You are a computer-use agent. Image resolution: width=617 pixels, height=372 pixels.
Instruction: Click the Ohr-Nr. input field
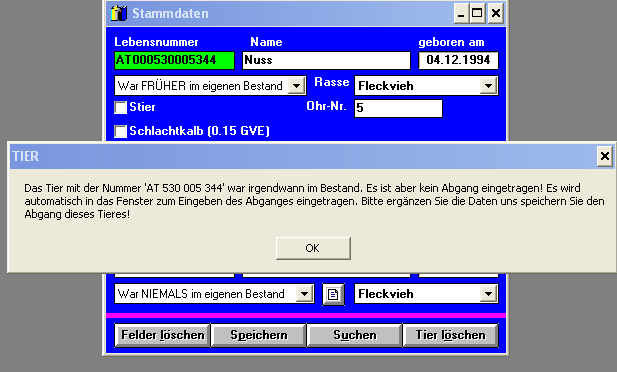398,108
